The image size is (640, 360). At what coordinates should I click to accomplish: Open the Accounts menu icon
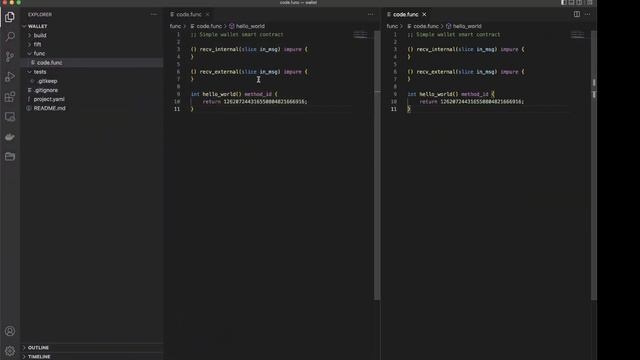coord(10,331)
